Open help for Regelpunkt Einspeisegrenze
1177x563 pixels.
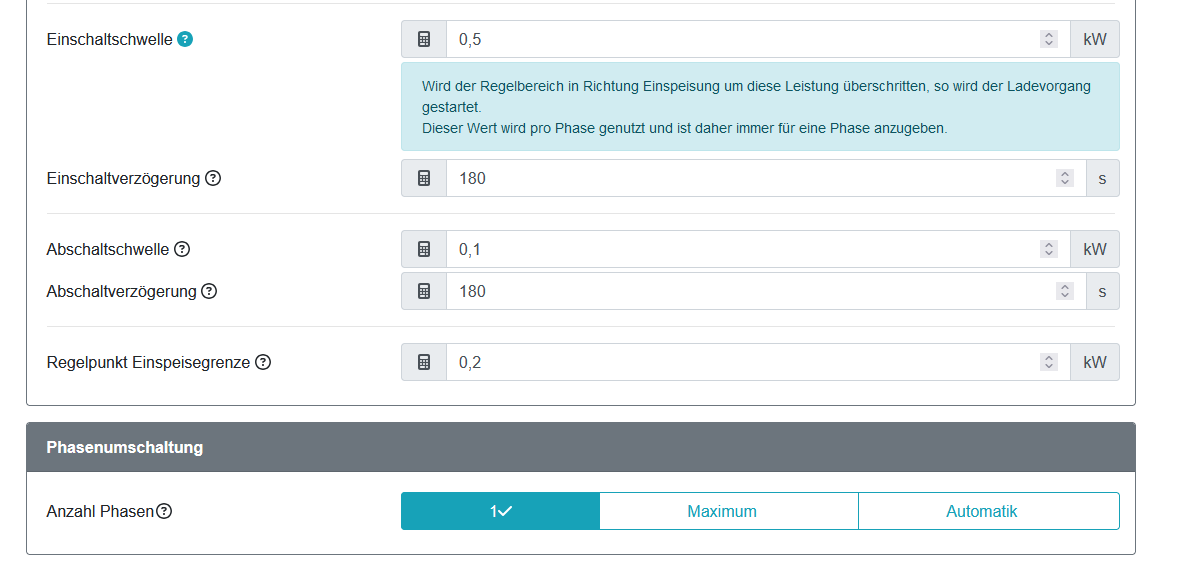point(263,363)
